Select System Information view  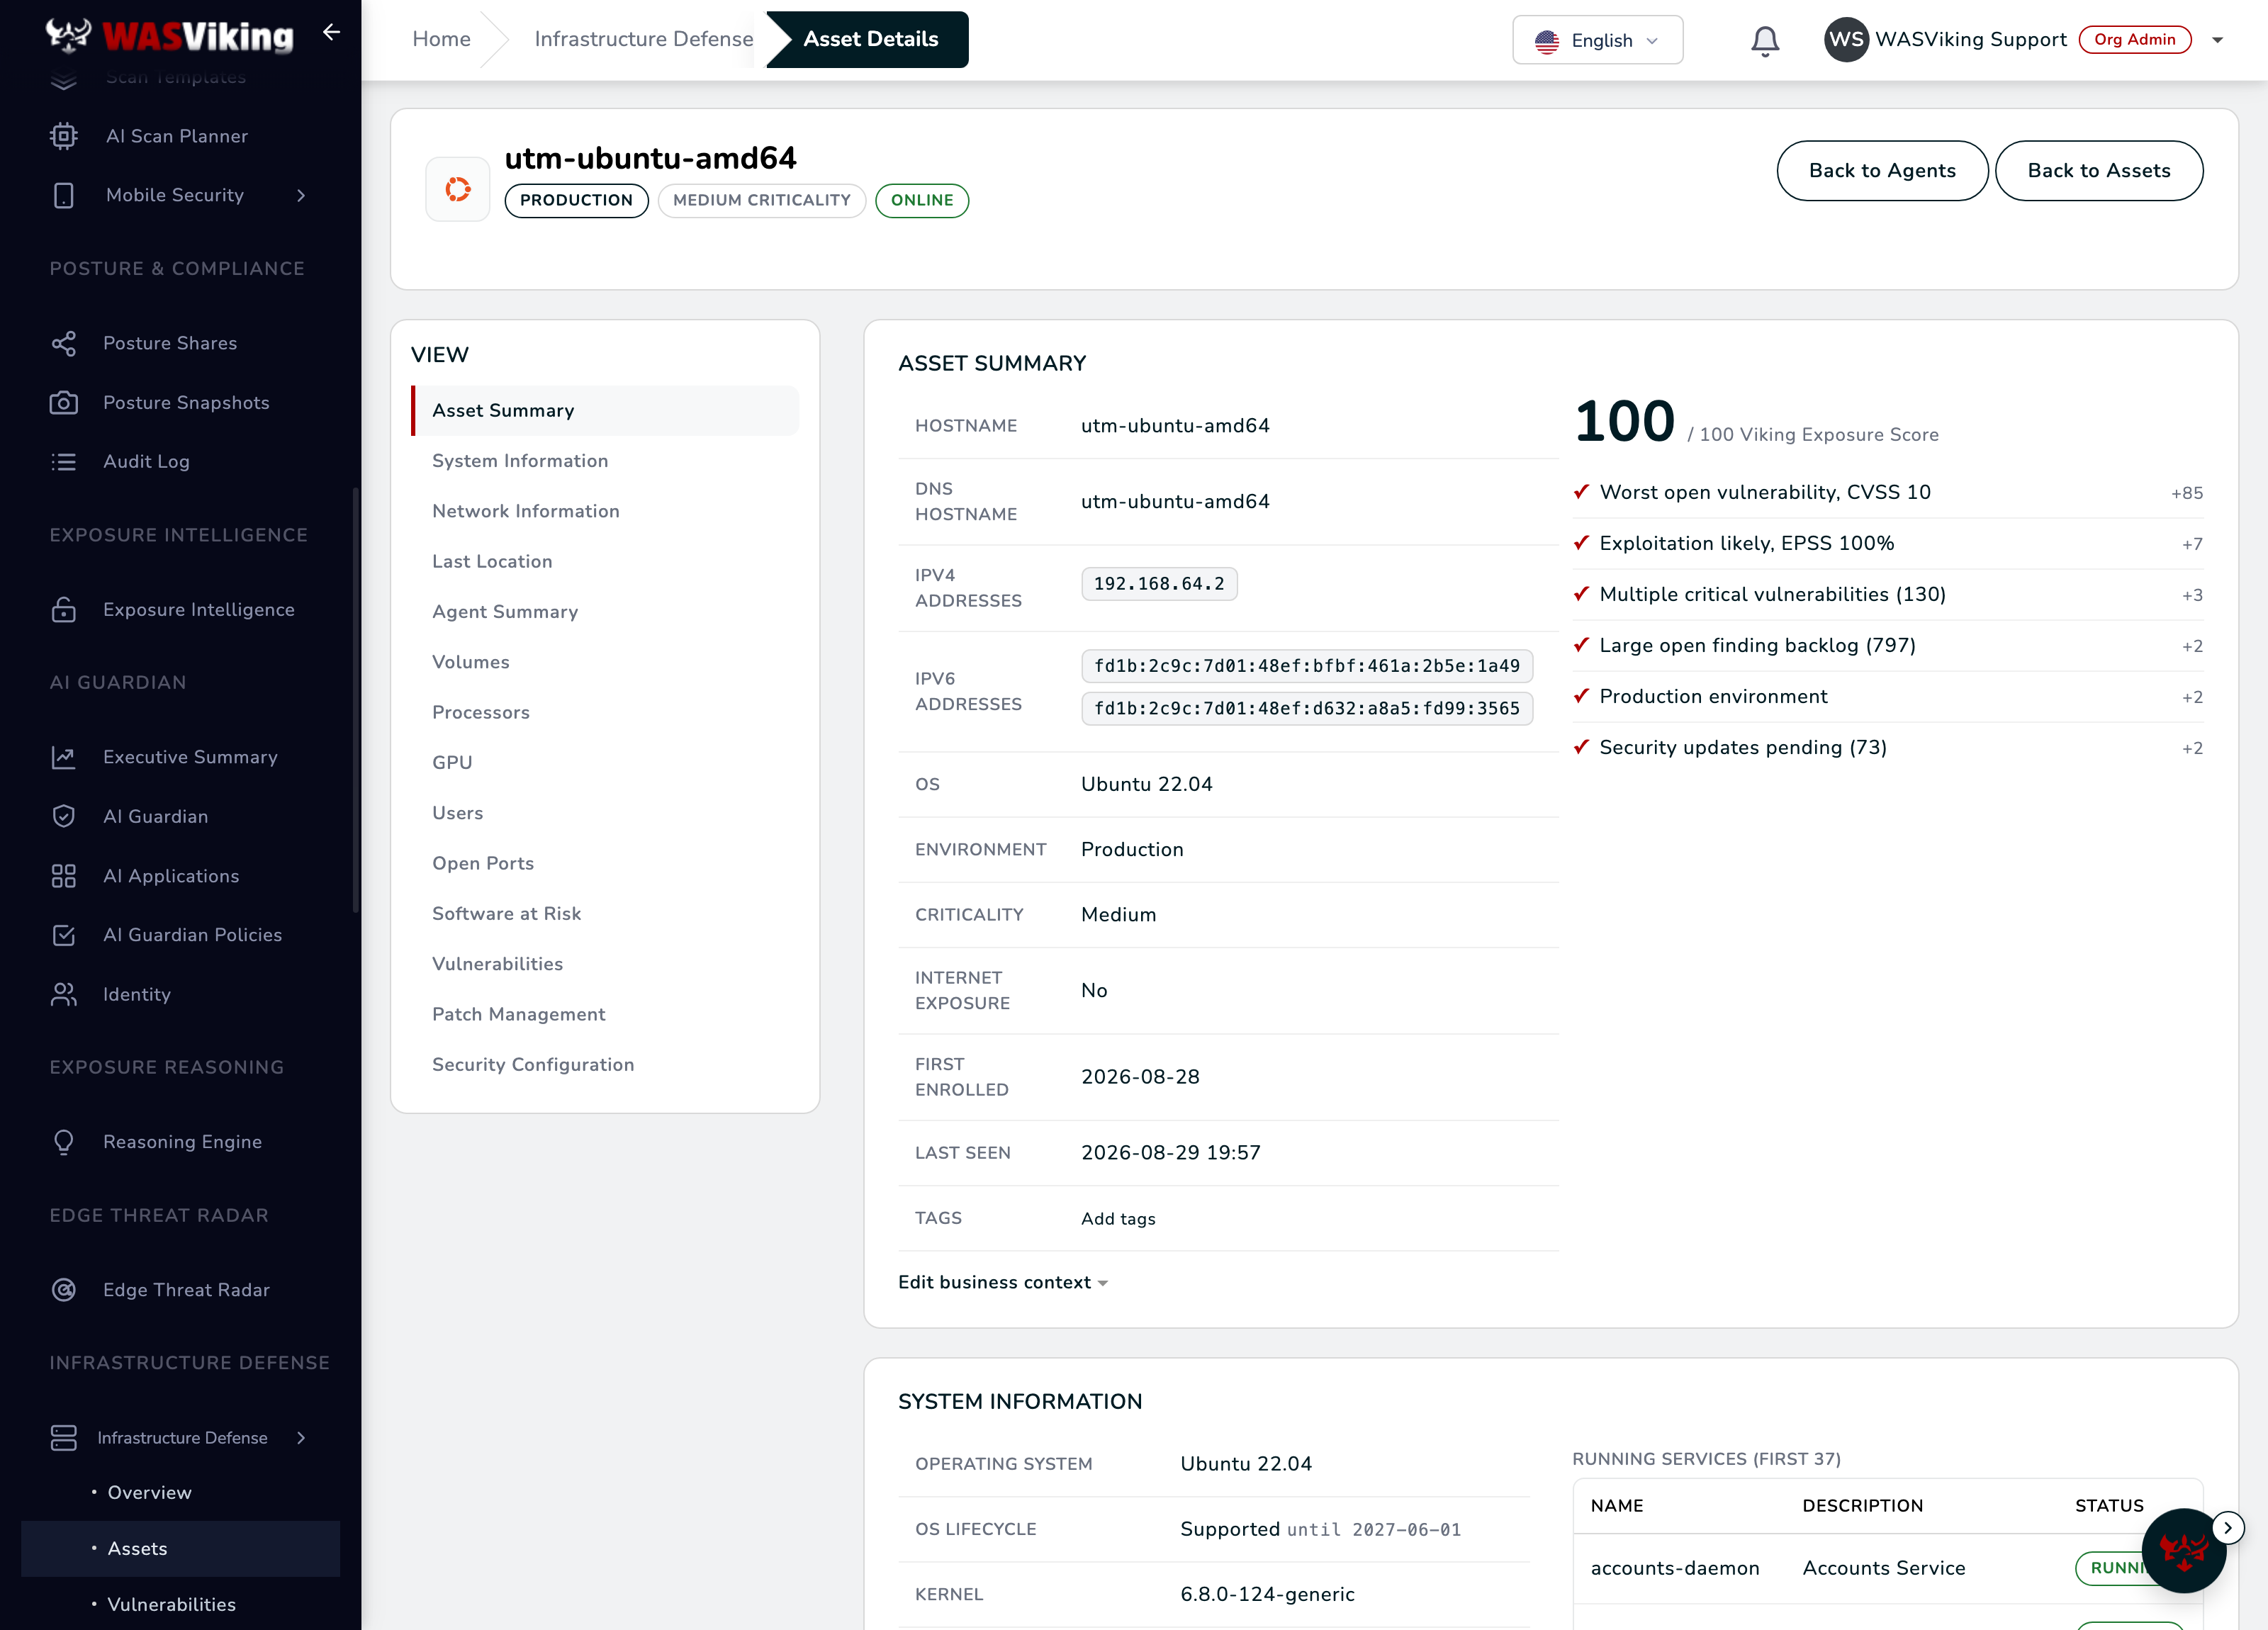pyautogui.click(x=605, y=461)
